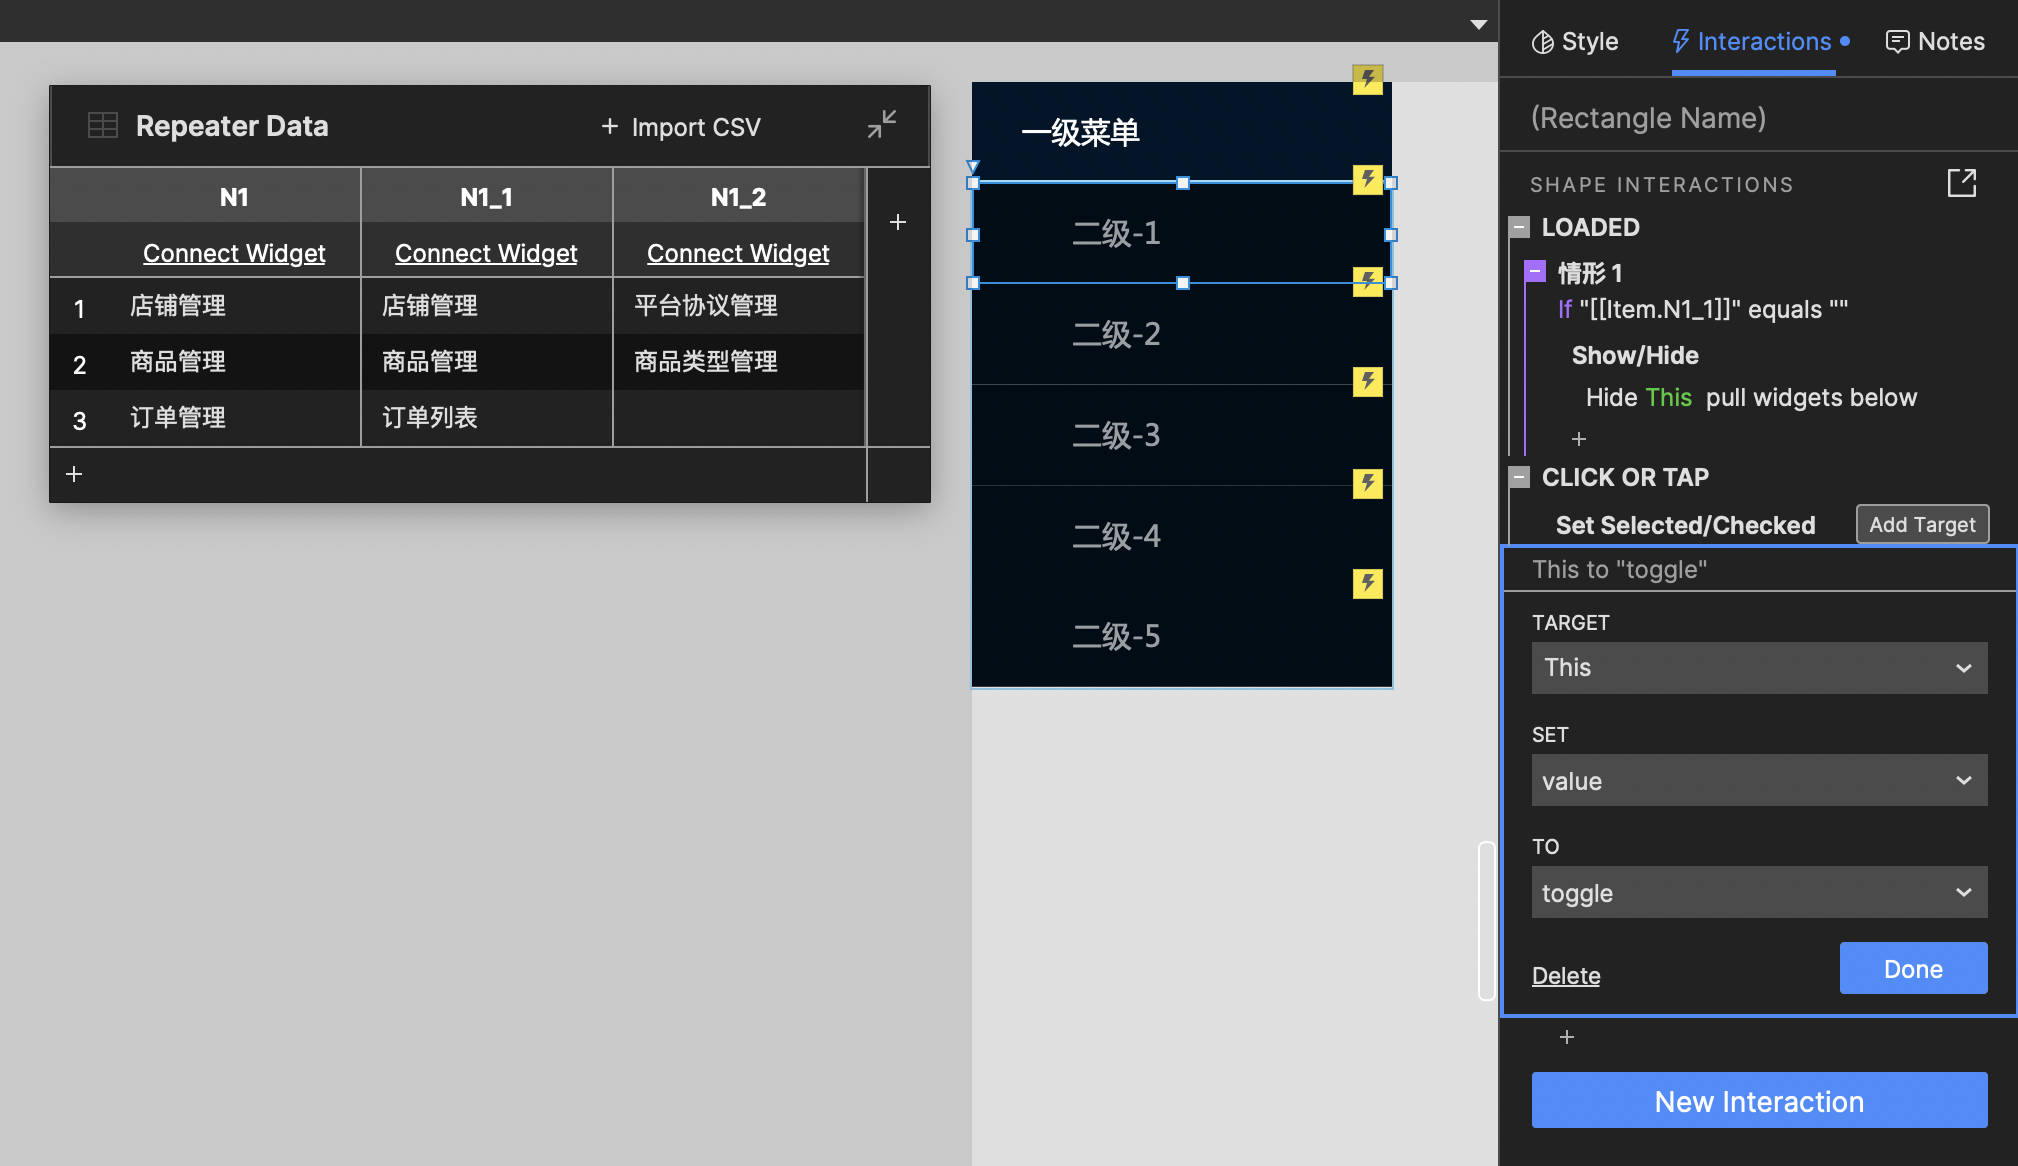Click the Style panel icon
The width and height of the screenshot is (2018, 1166).
(x=1541, y=41)
